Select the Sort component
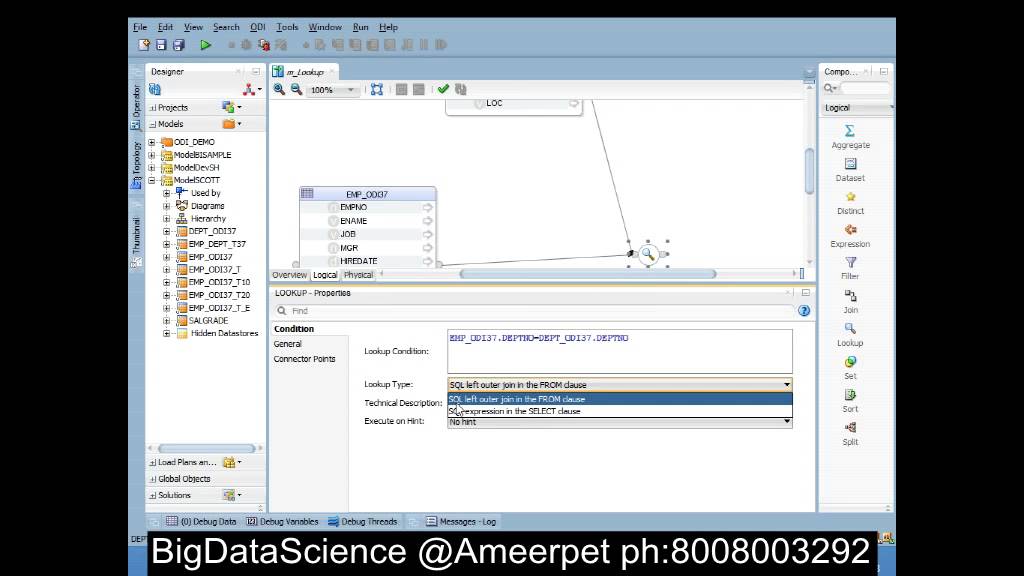This screenshot has height=576, width=1024. point(850,401)
